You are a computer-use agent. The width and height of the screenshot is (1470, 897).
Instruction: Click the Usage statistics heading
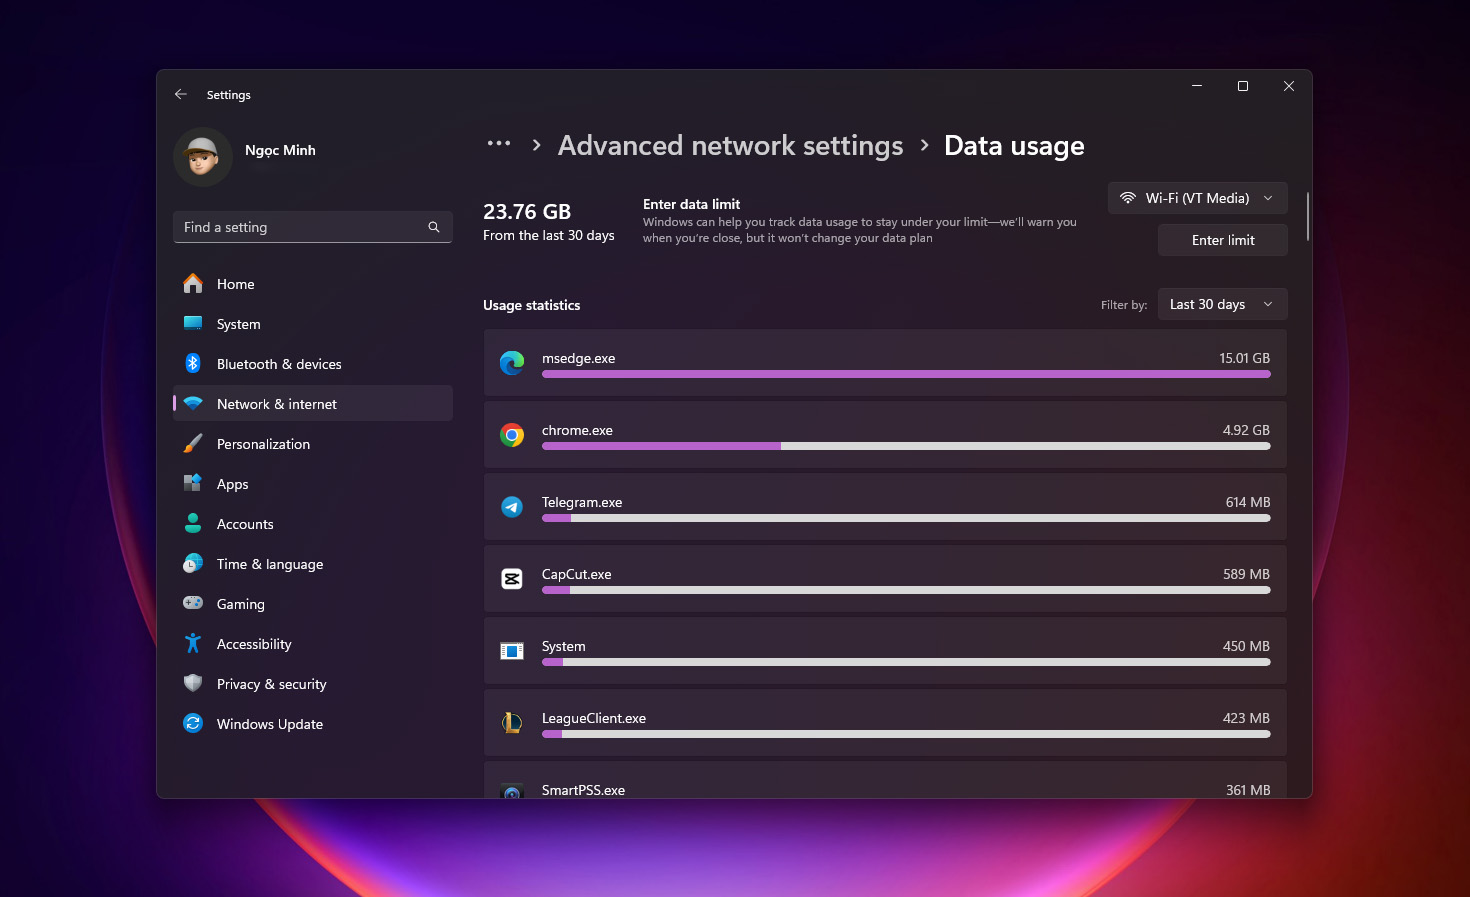point(531,305)
